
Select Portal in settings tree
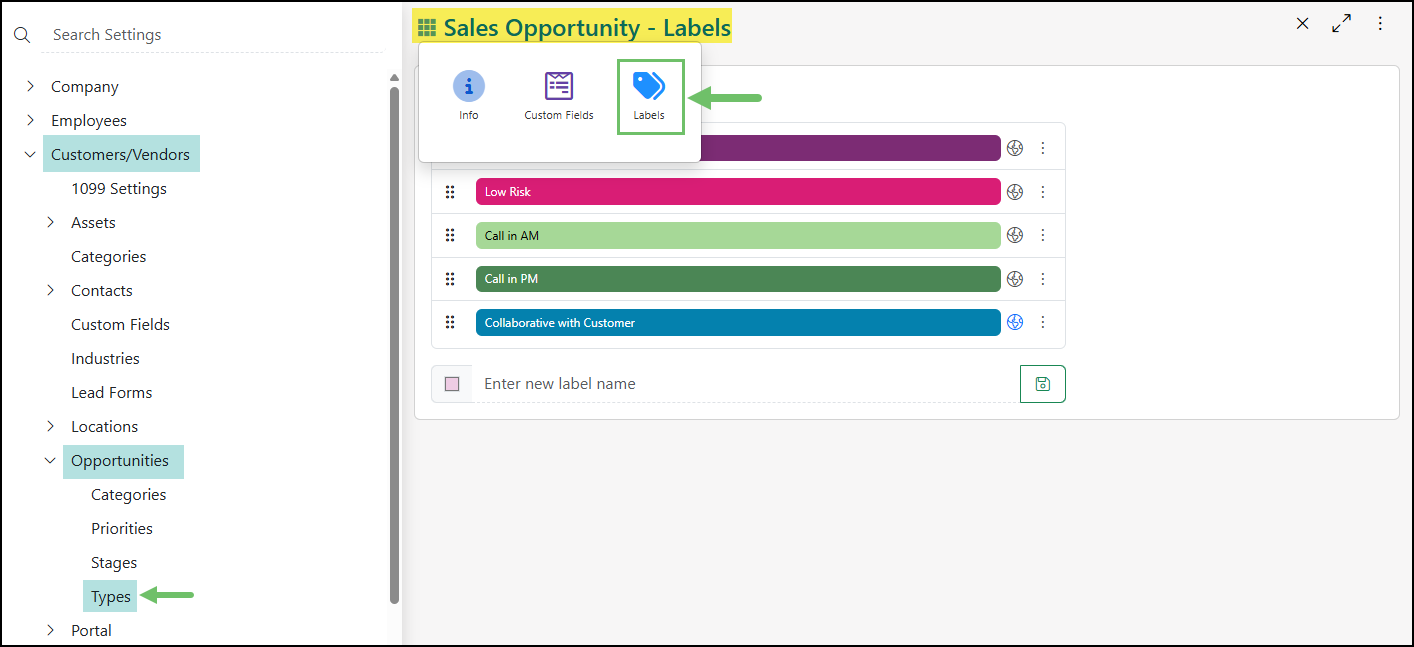[x=91, y=631]
